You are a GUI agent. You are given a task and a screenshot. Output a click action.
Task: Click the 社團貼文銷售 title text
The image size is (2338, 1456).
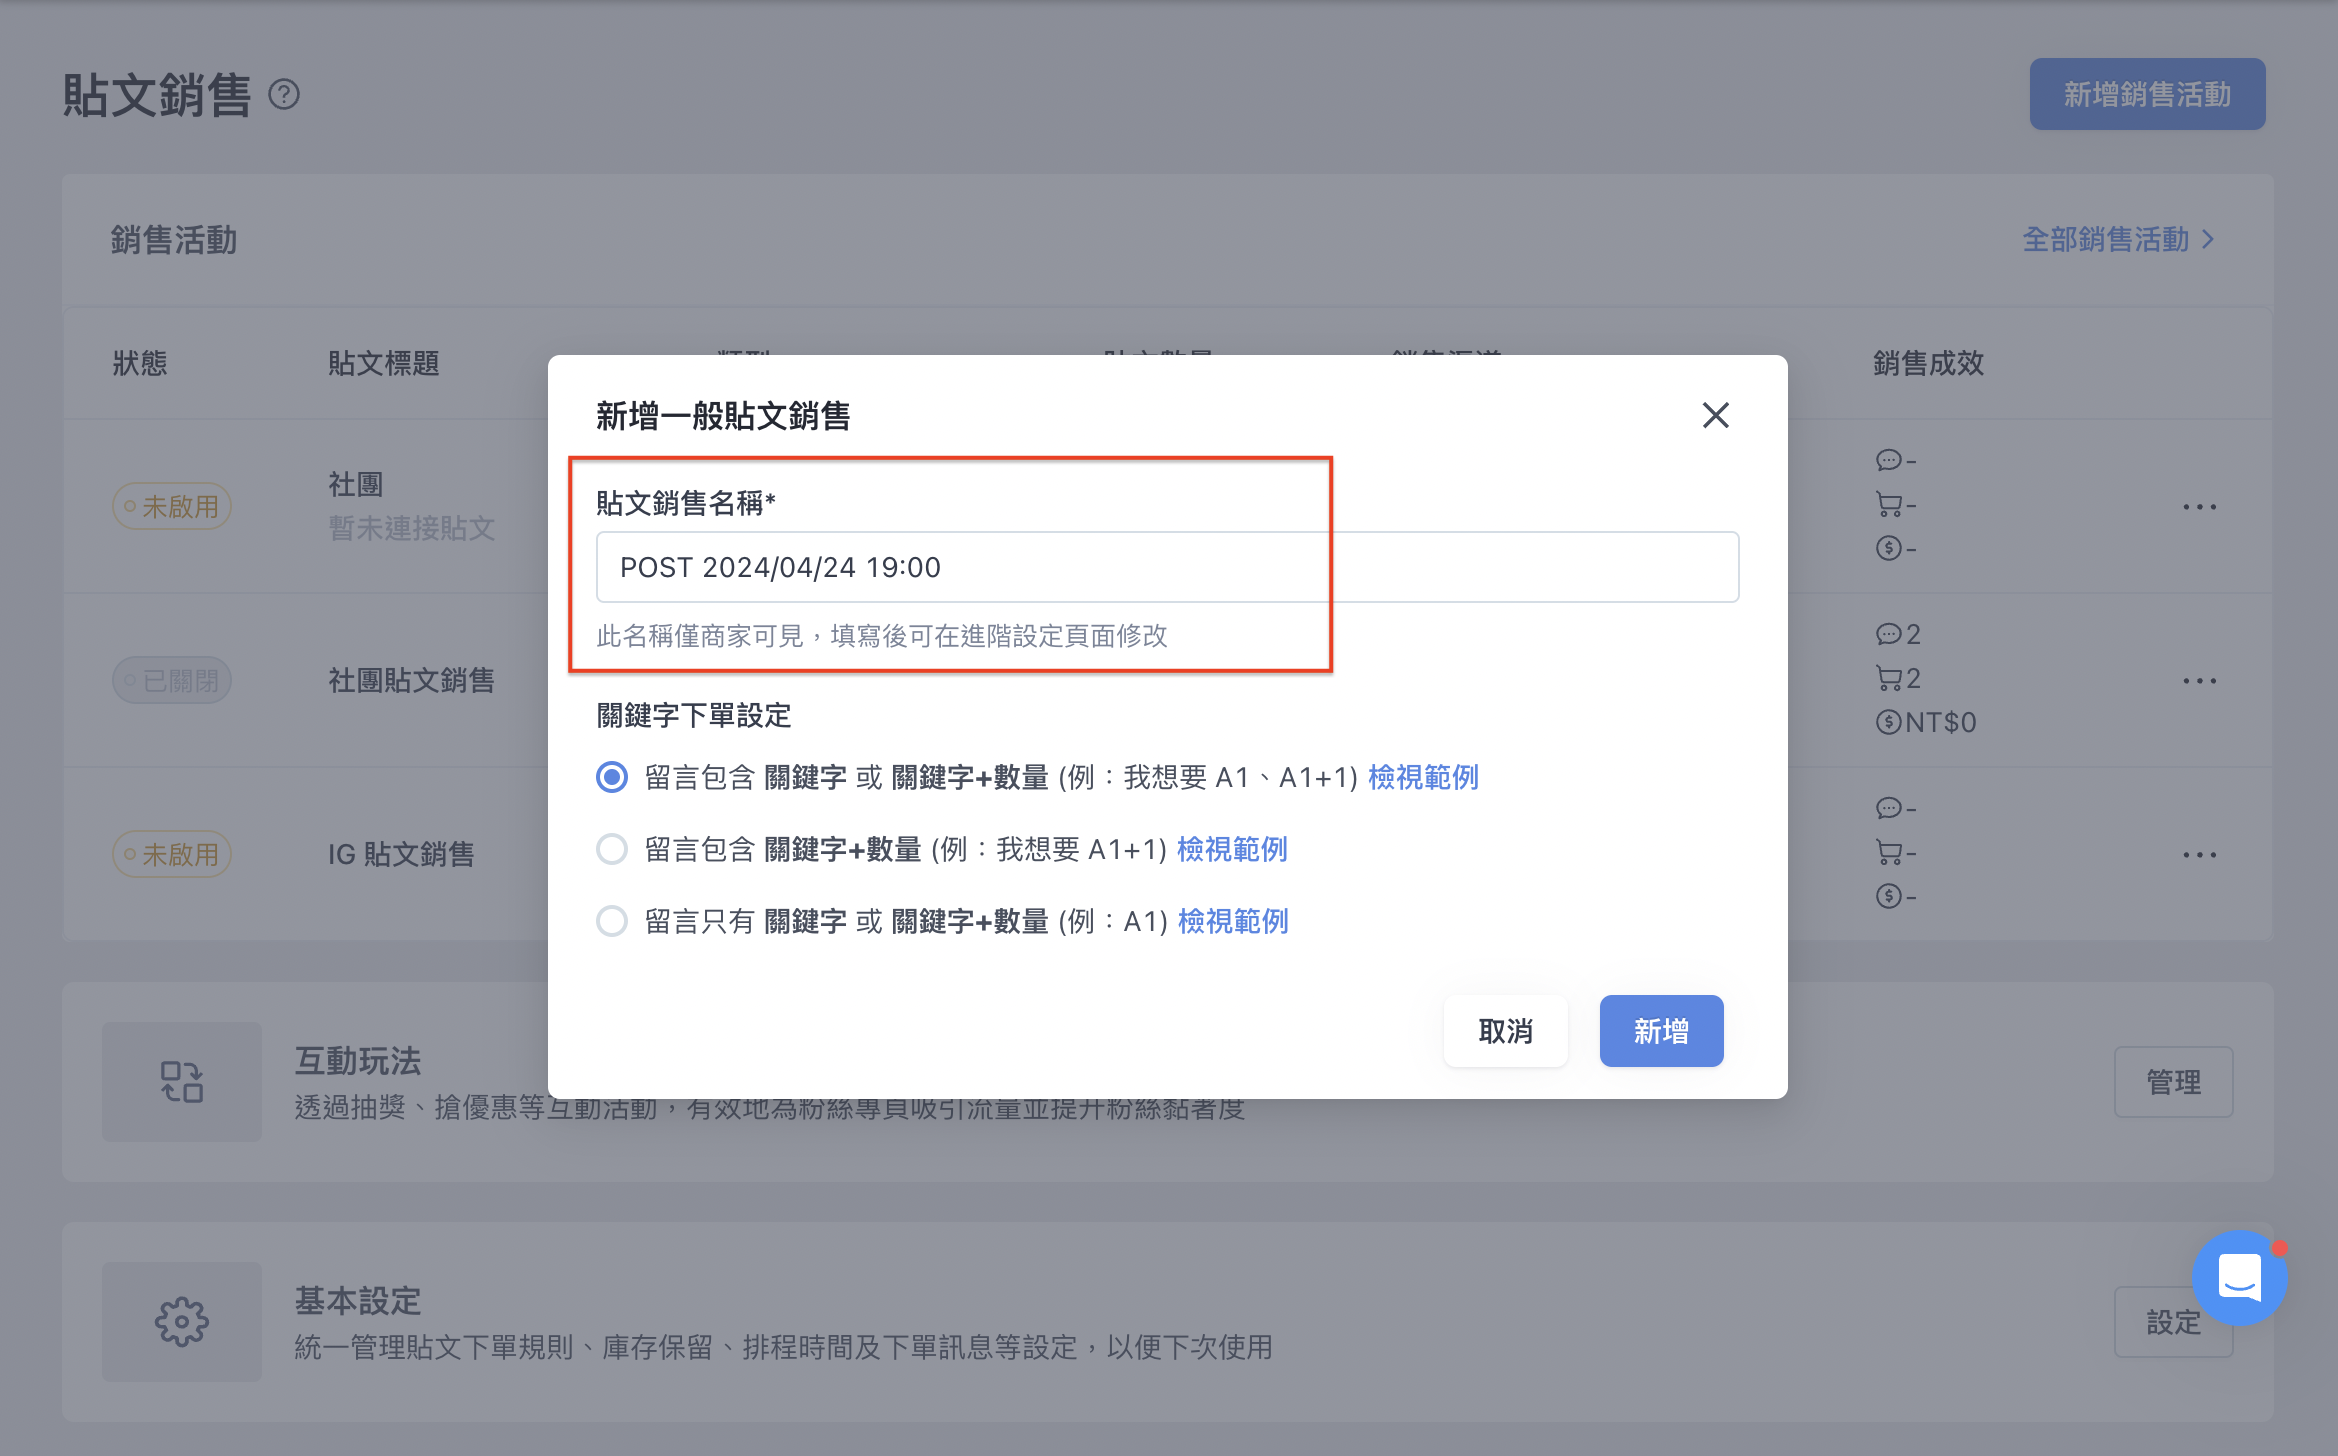[x=412, y=681]
